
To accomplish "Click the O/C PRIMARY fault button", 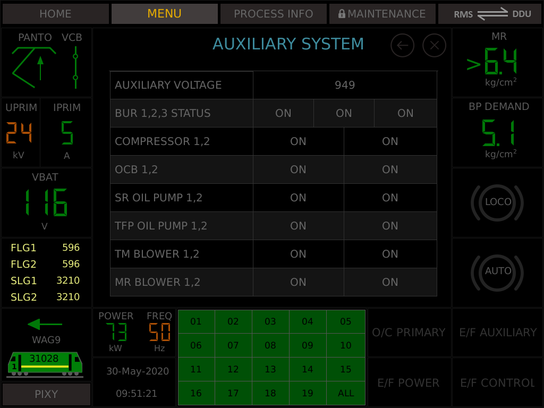I will 409,332.
